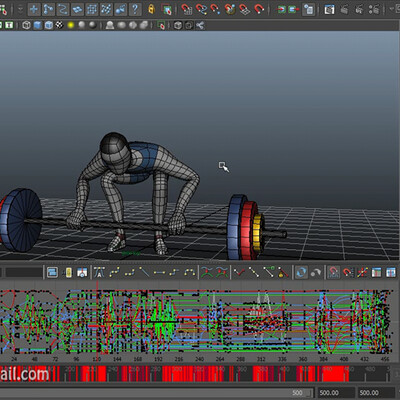Toggle isolate select icon in viewport toolbar

[x=161, y=25]
